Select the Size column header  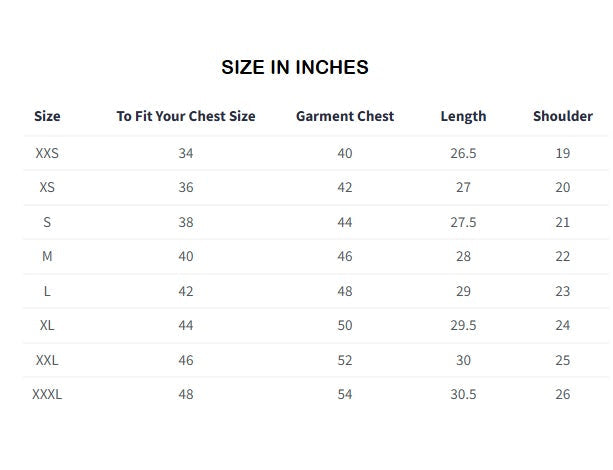click(x=47, y=116)
